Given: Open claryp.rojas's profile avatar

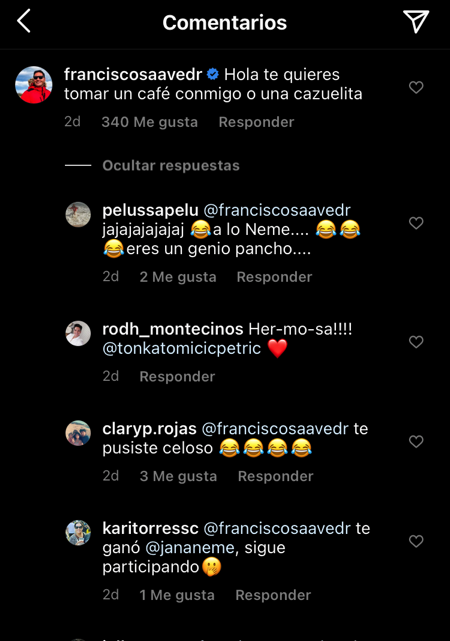Looking at the screenshot, I should (78, 433).
